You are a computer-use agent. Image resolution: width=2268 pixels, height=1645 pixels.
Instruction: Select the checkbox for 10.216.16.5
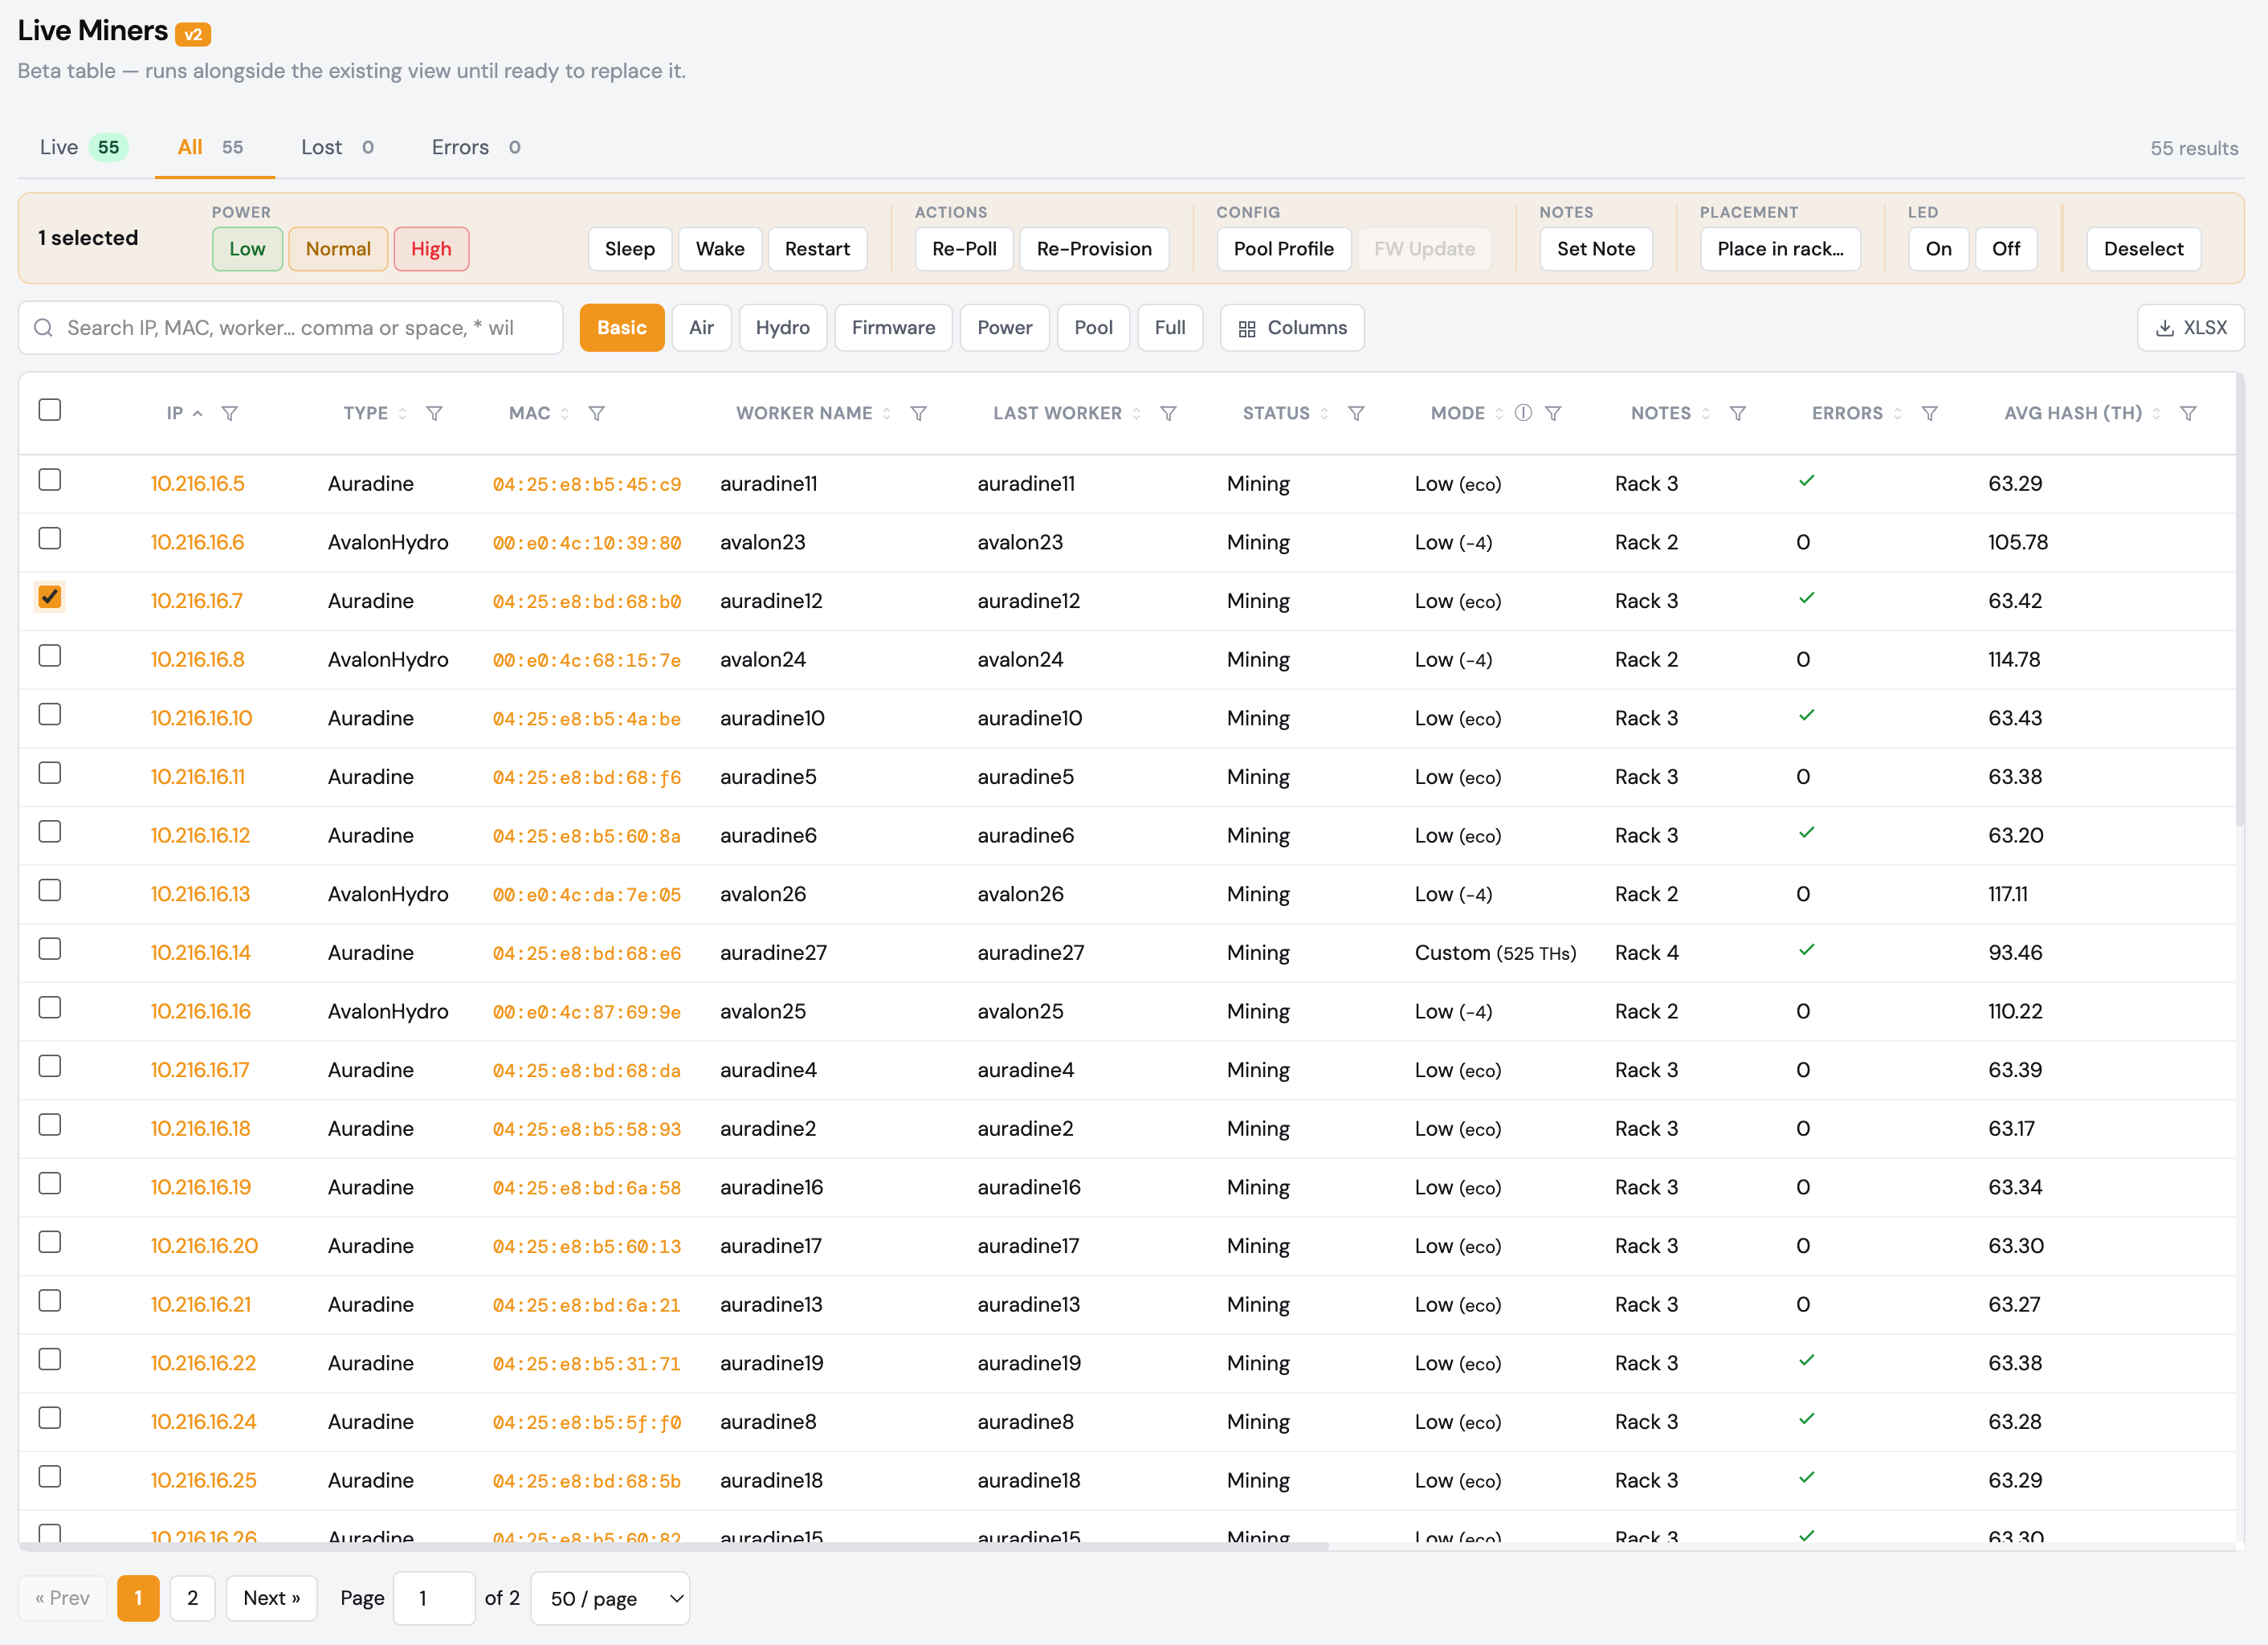point(50,480)
